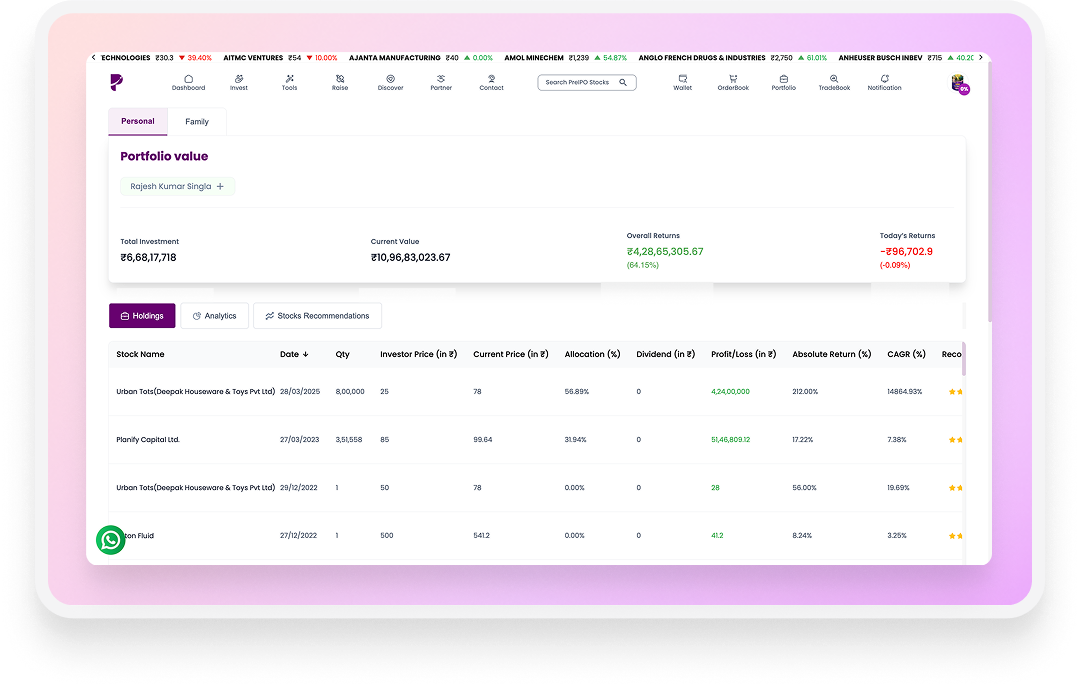This screenshot has height=684, width=1077.
Task: Open the Dashboard nav icon
Action: (x=188, y=79)
